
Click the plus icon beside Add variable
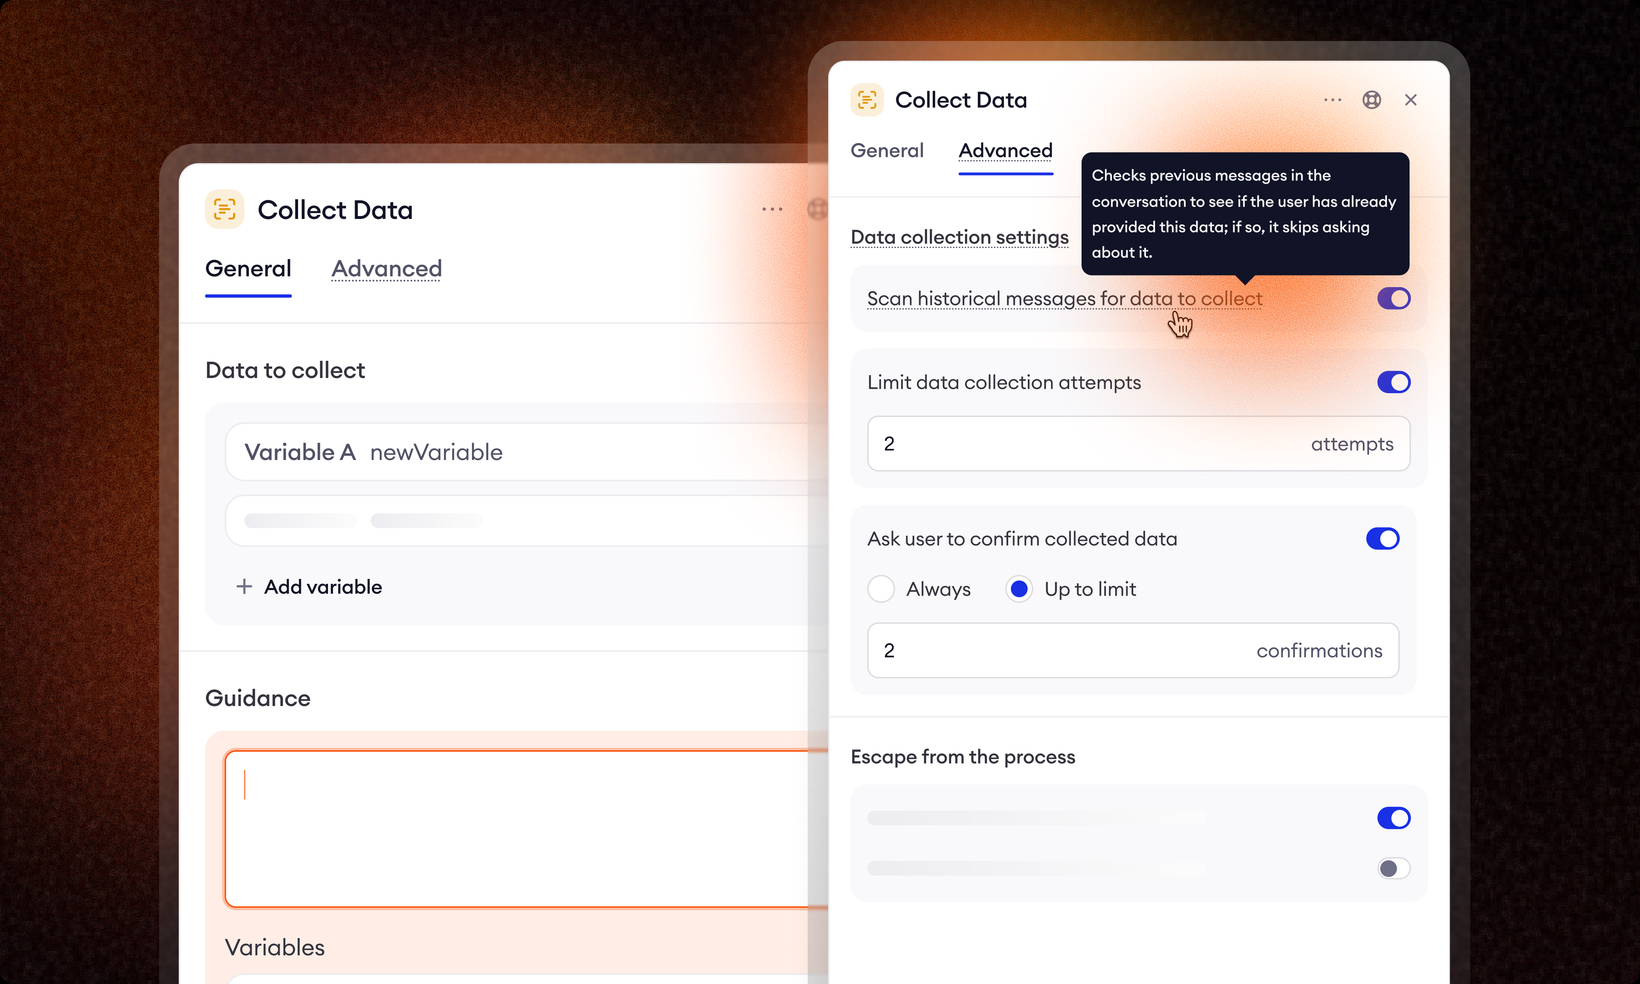click(244, 587)
